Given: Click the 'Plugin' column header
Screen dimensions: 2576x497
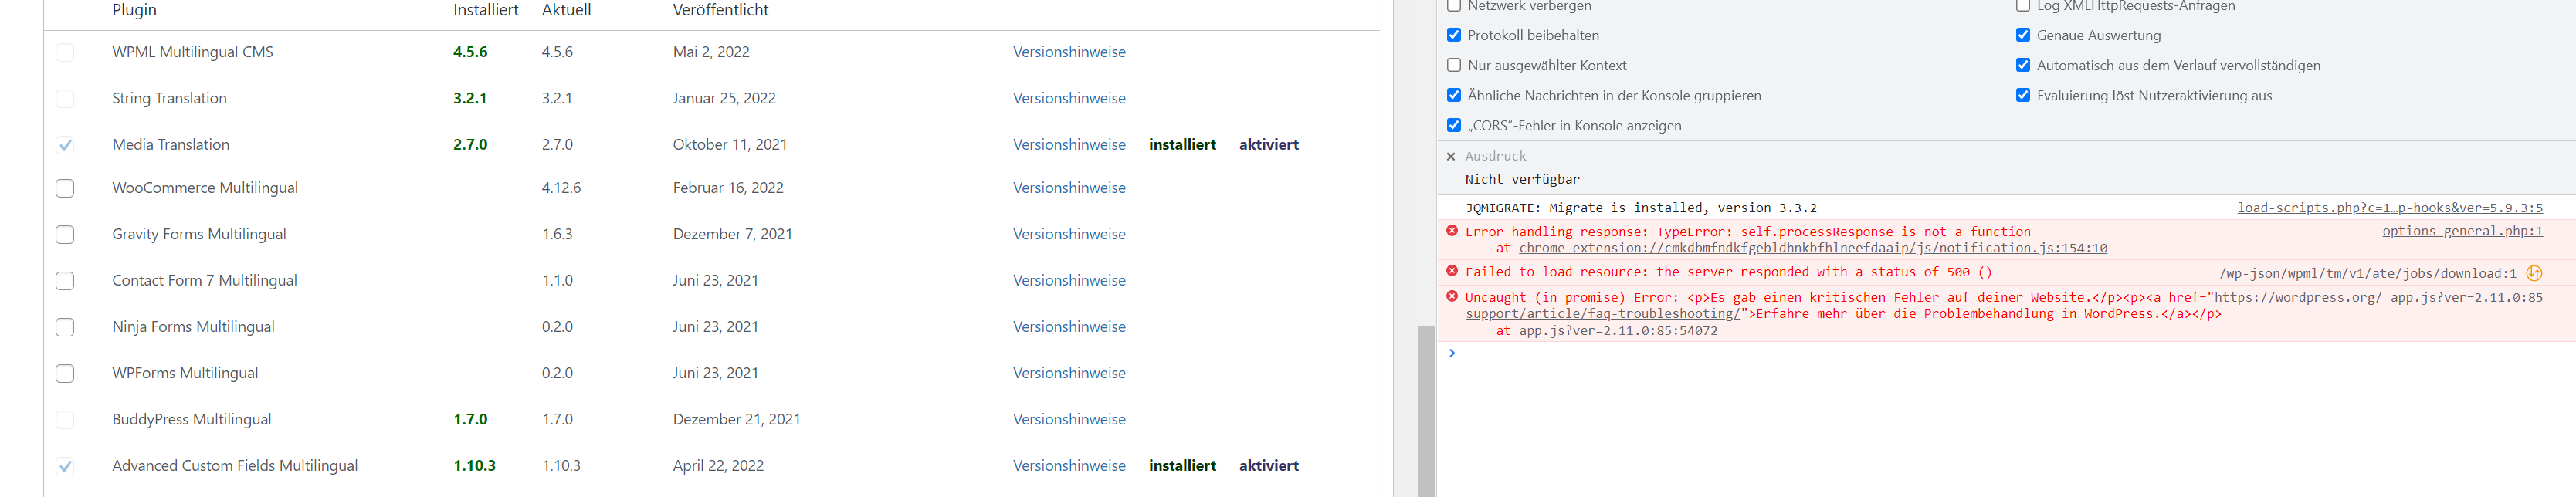Looking at the screenshot, I should [x=134, y=10].
